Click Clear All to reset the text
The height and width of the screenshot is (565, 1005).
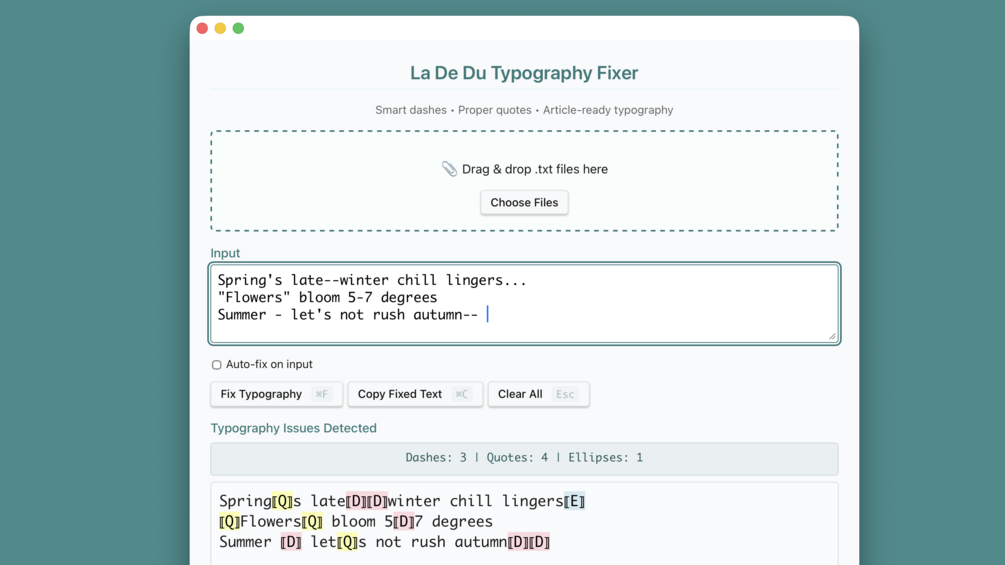tap(538, 394)
